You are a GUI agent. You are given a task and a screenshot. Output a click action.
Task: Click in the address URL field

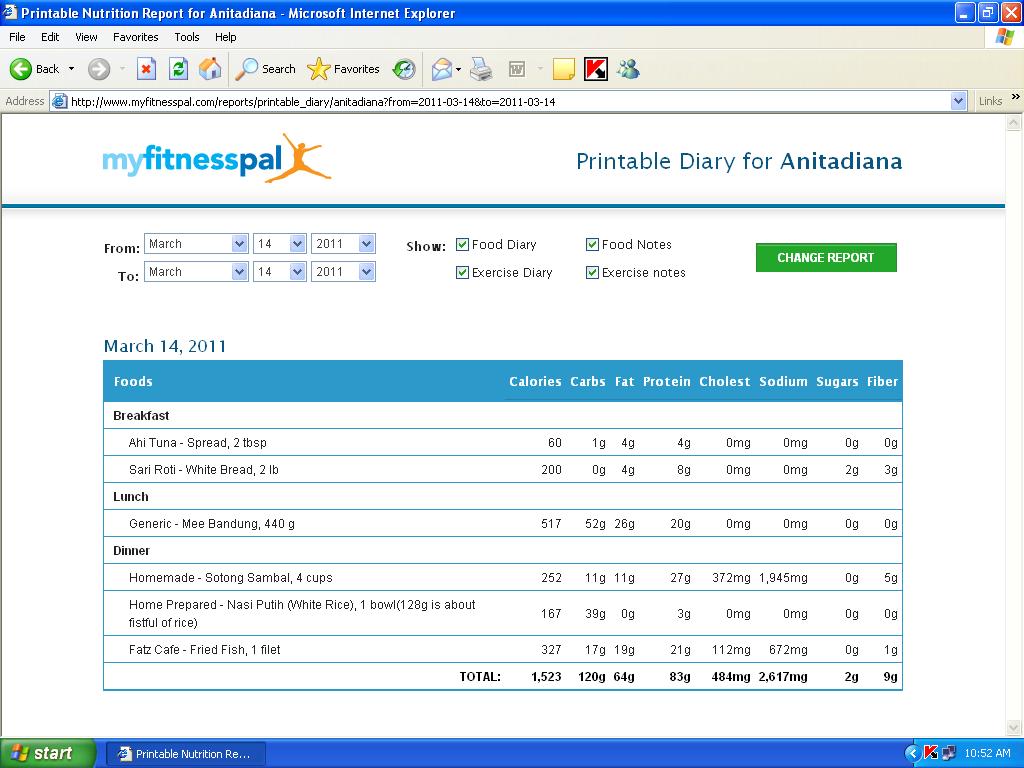[509, 101]
